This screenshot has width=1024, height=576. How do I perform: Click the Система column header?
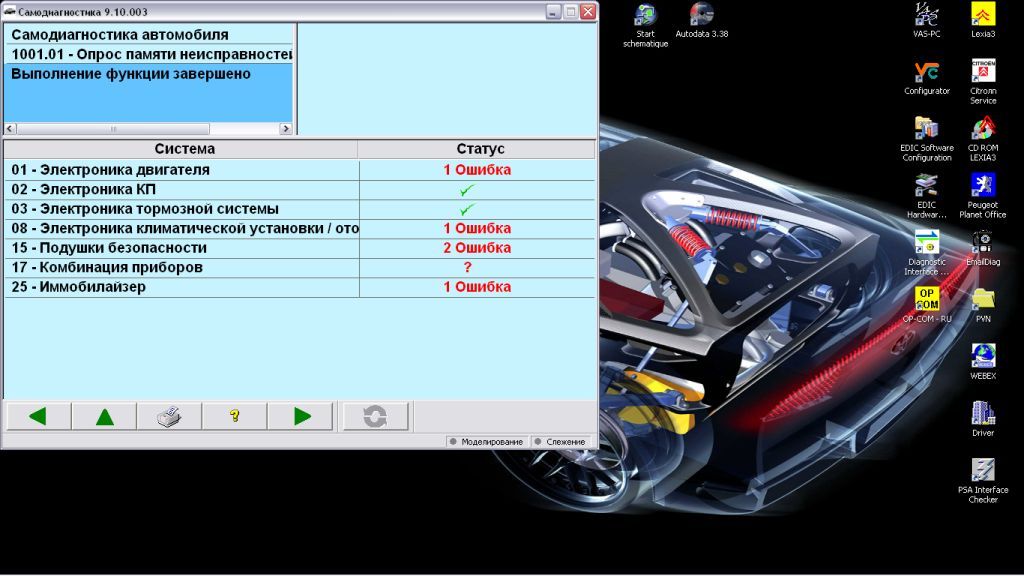point(182,149)
